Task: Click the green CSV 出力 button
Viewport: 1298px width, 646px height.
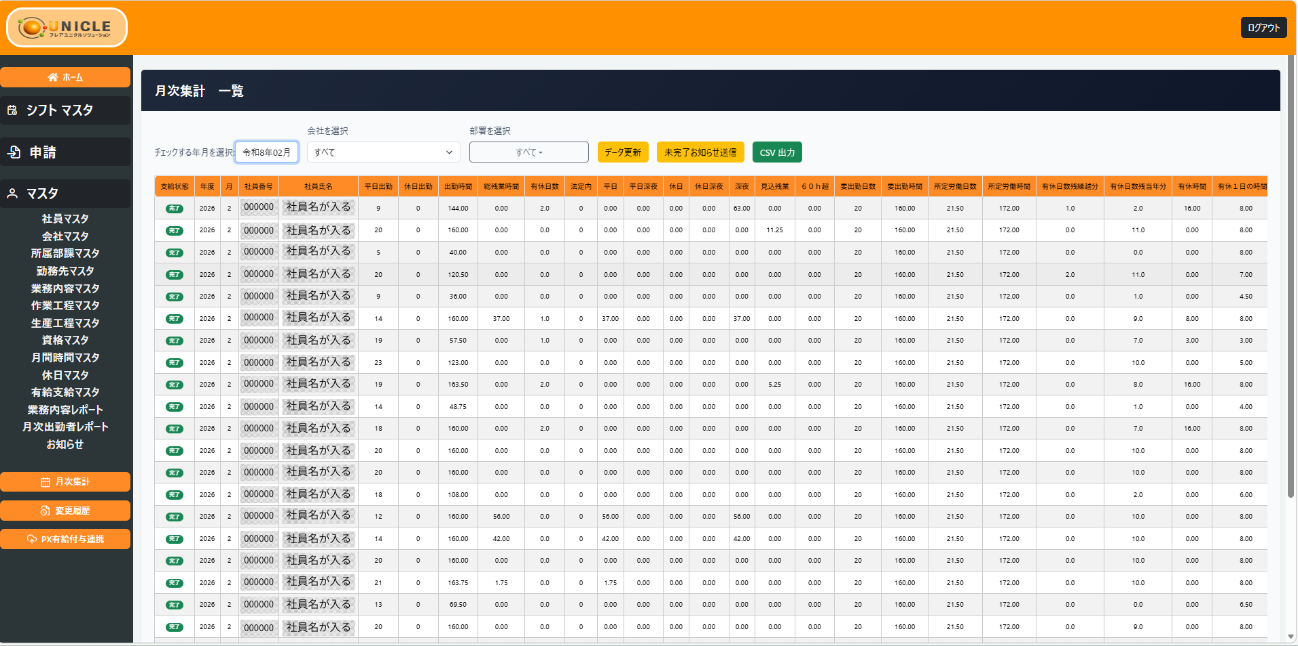Action: tap(777, 152)
